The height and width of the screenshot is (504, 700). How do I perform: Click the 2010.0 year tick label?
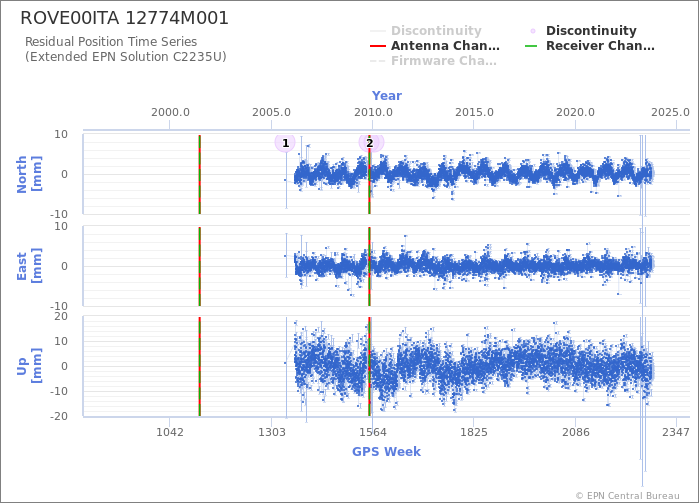373,112
